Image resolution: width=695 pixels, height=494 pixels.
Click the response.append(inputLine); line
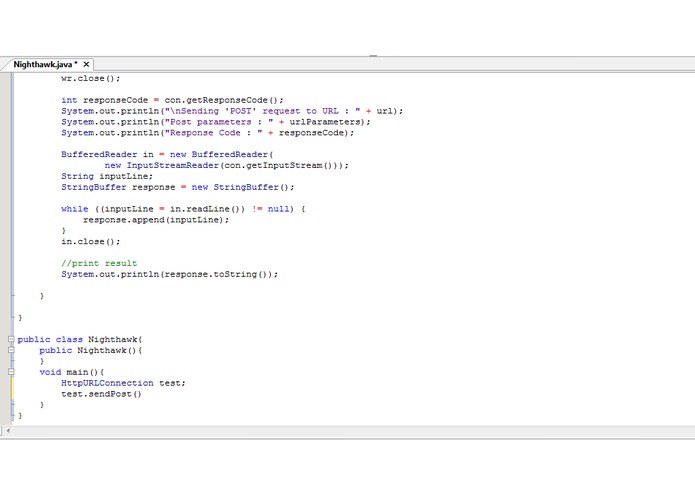point(156,220)
